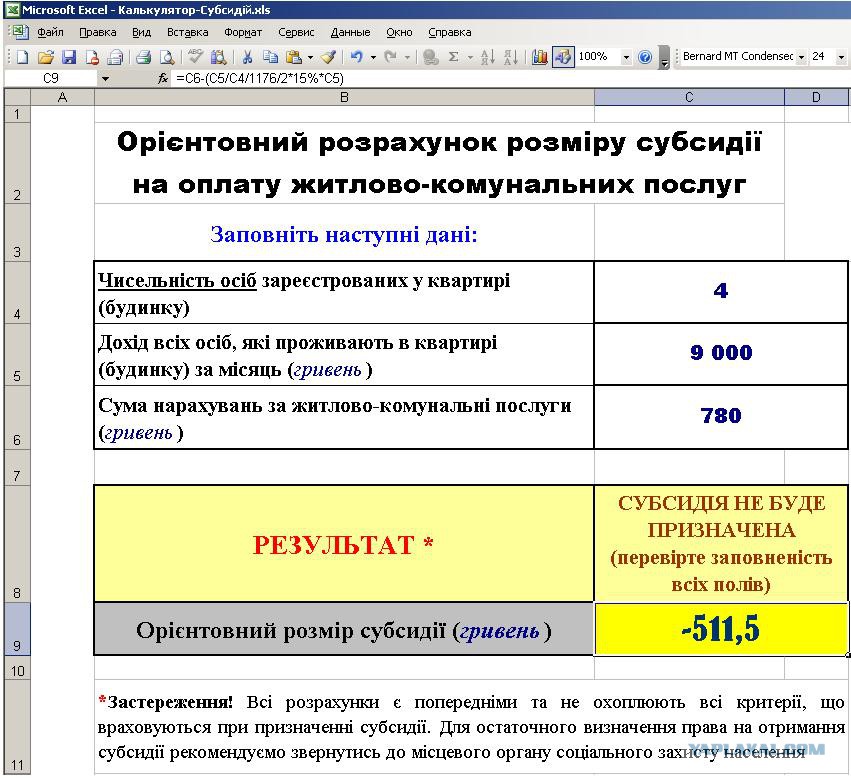Open the font name dropdown

(x=801, y=57)
